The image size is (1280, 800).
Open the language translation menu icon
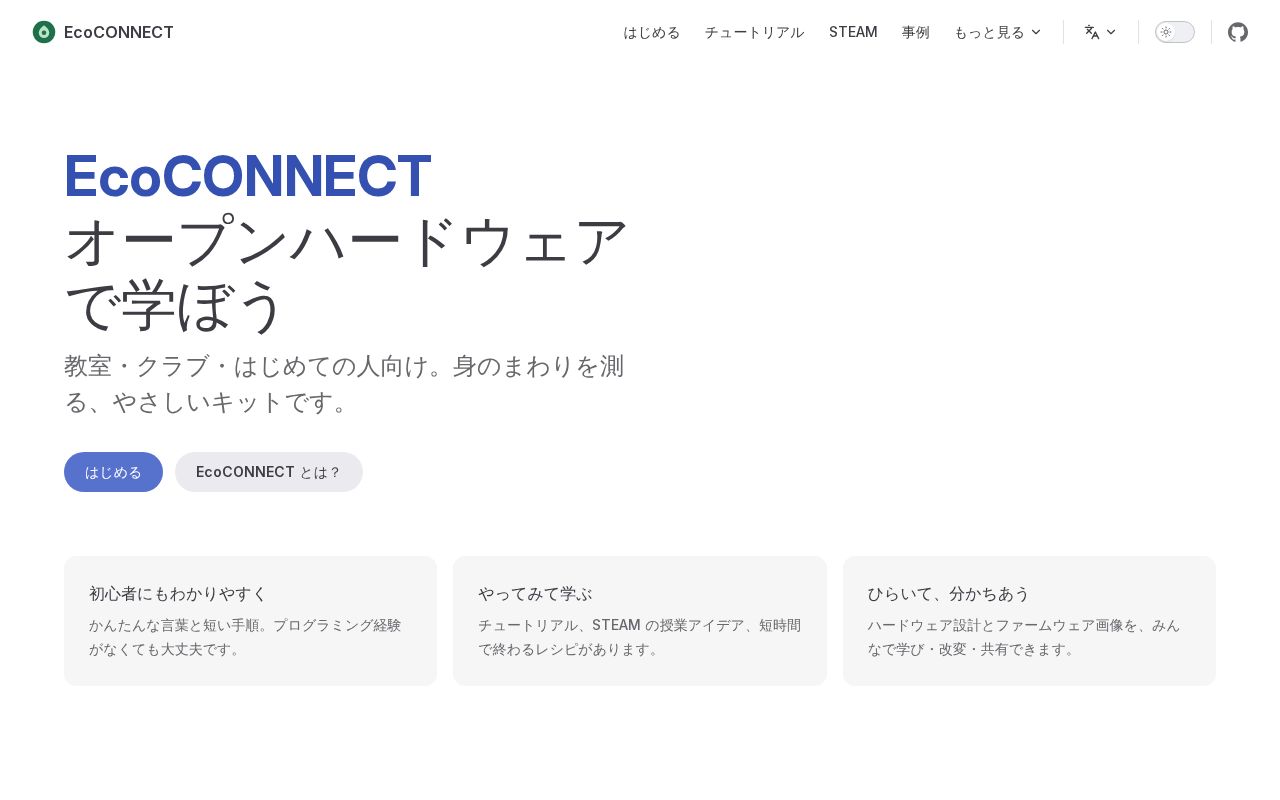click(1100, 32)
